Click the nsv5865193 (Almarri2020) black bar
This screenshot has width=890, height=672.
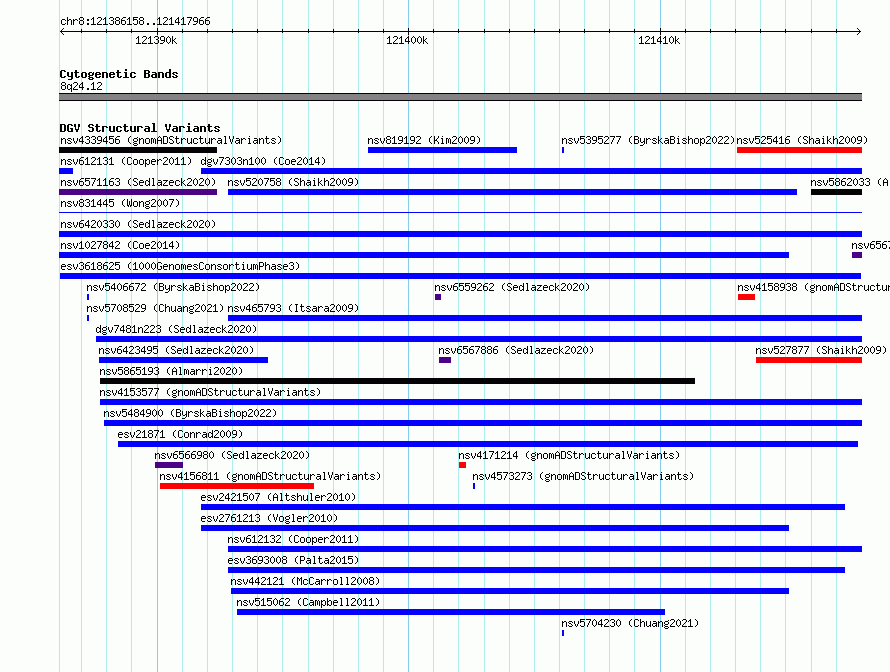[397, 381]
